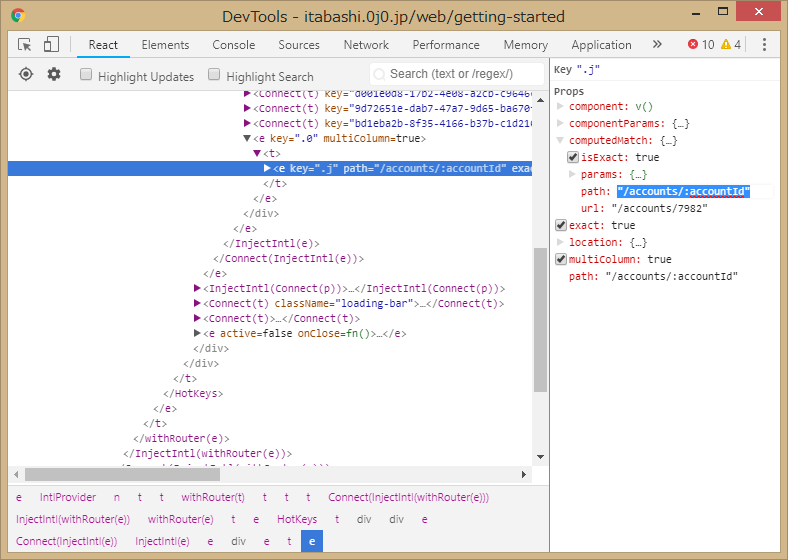Image resolution: width=788 pixels, height=560 pixels.
Task: Open React DevTools settings gear
Action: click(x=54, y=75)
